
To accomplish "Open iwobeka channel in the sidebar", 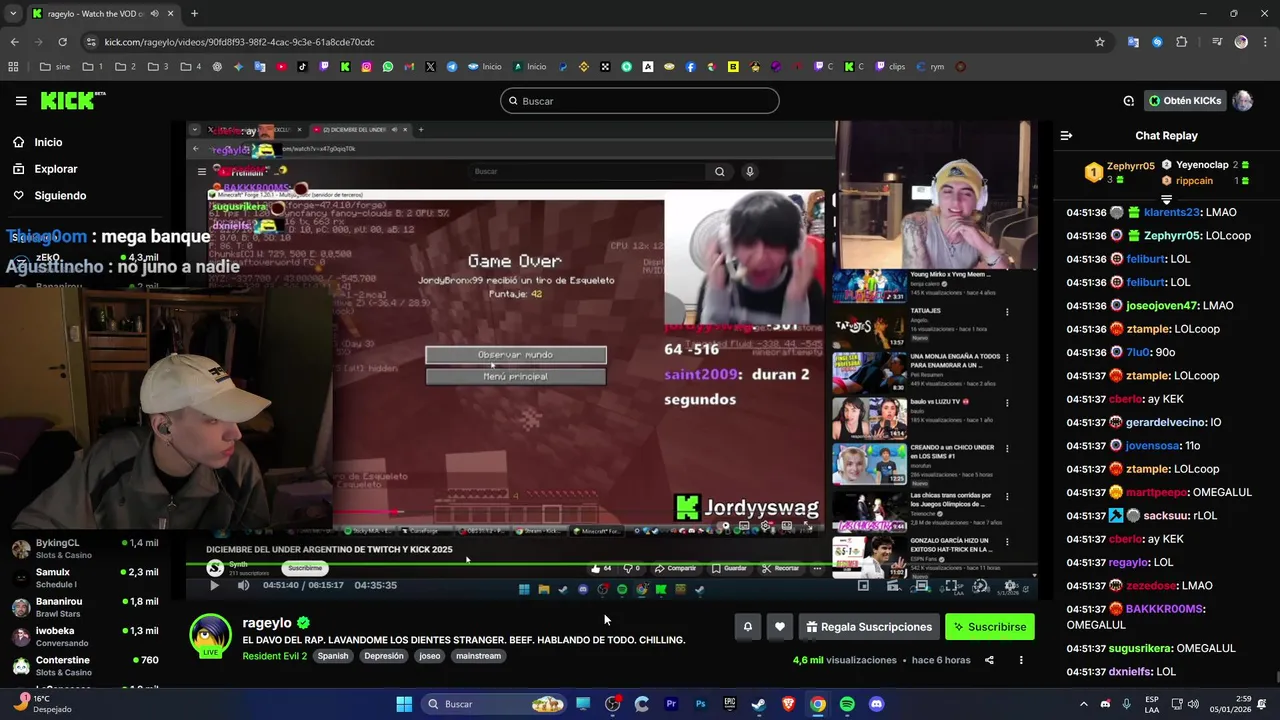I will pos(85,636).
